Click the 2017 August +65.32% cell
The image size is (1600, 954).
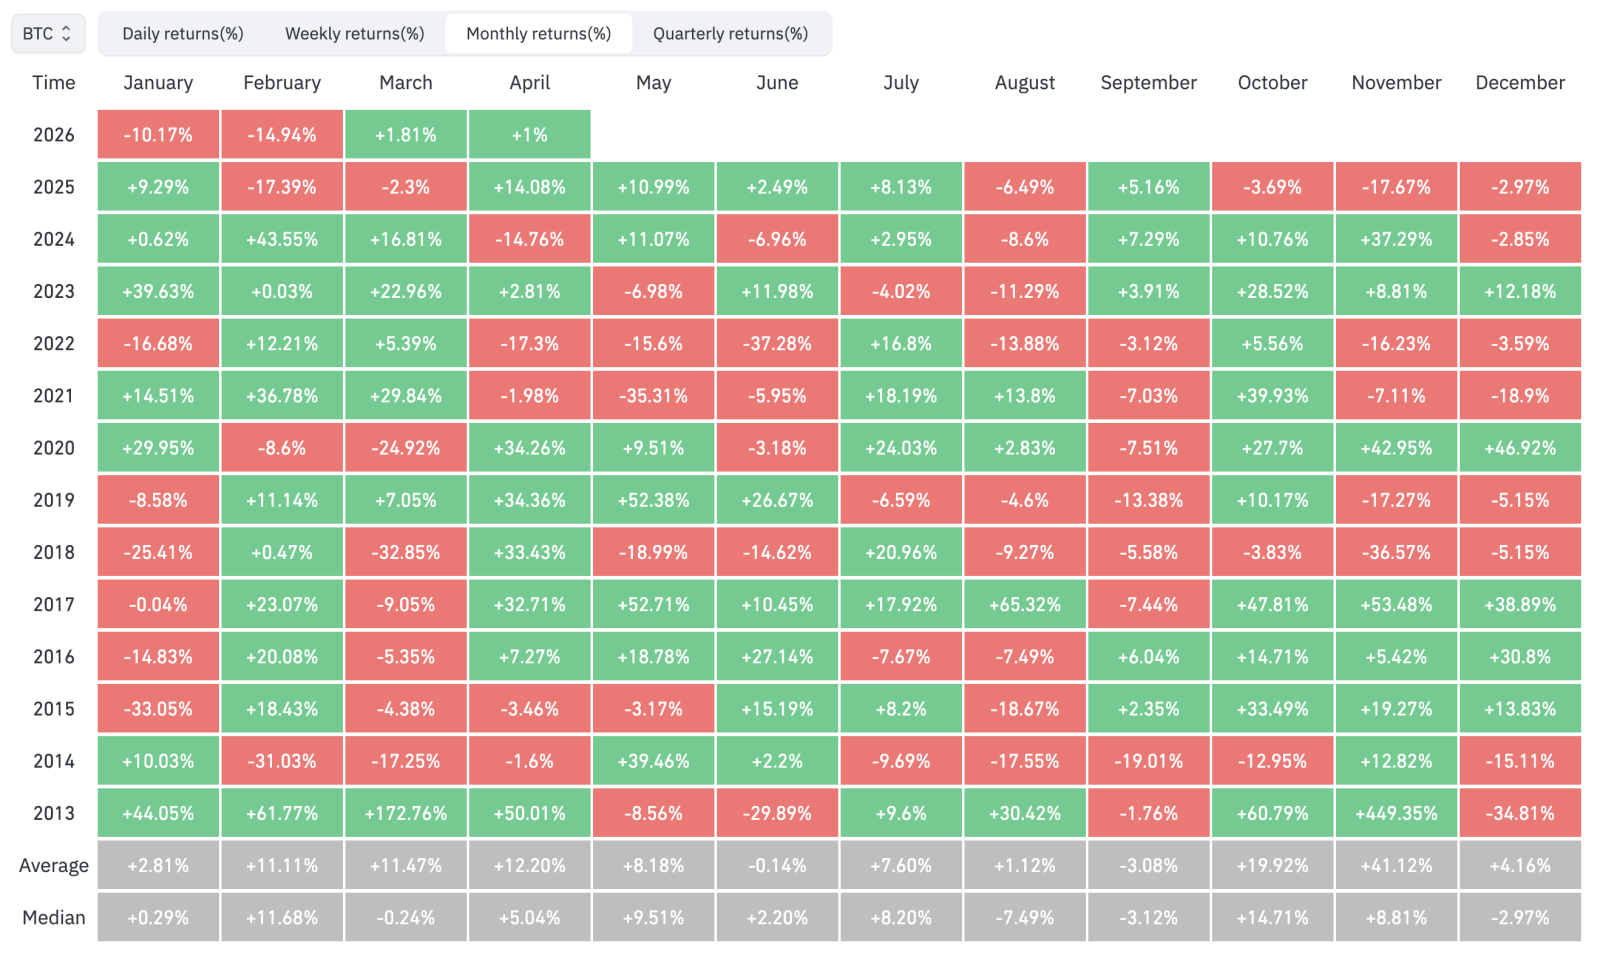pos(1024,604)
